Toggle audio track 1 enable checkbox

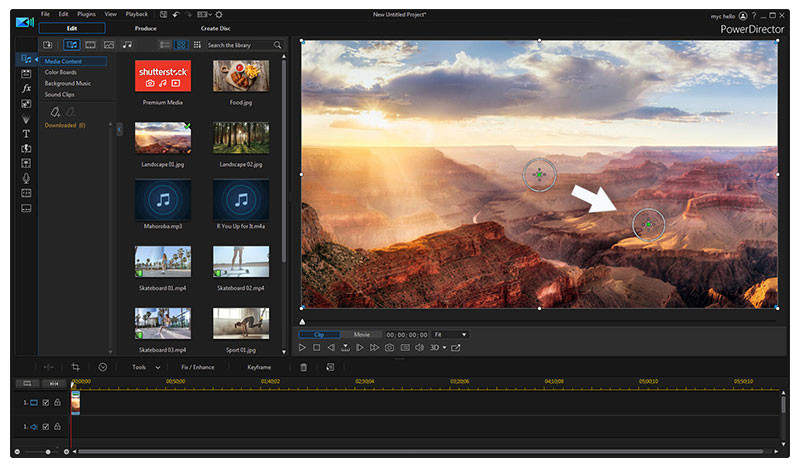pos(45,428)
